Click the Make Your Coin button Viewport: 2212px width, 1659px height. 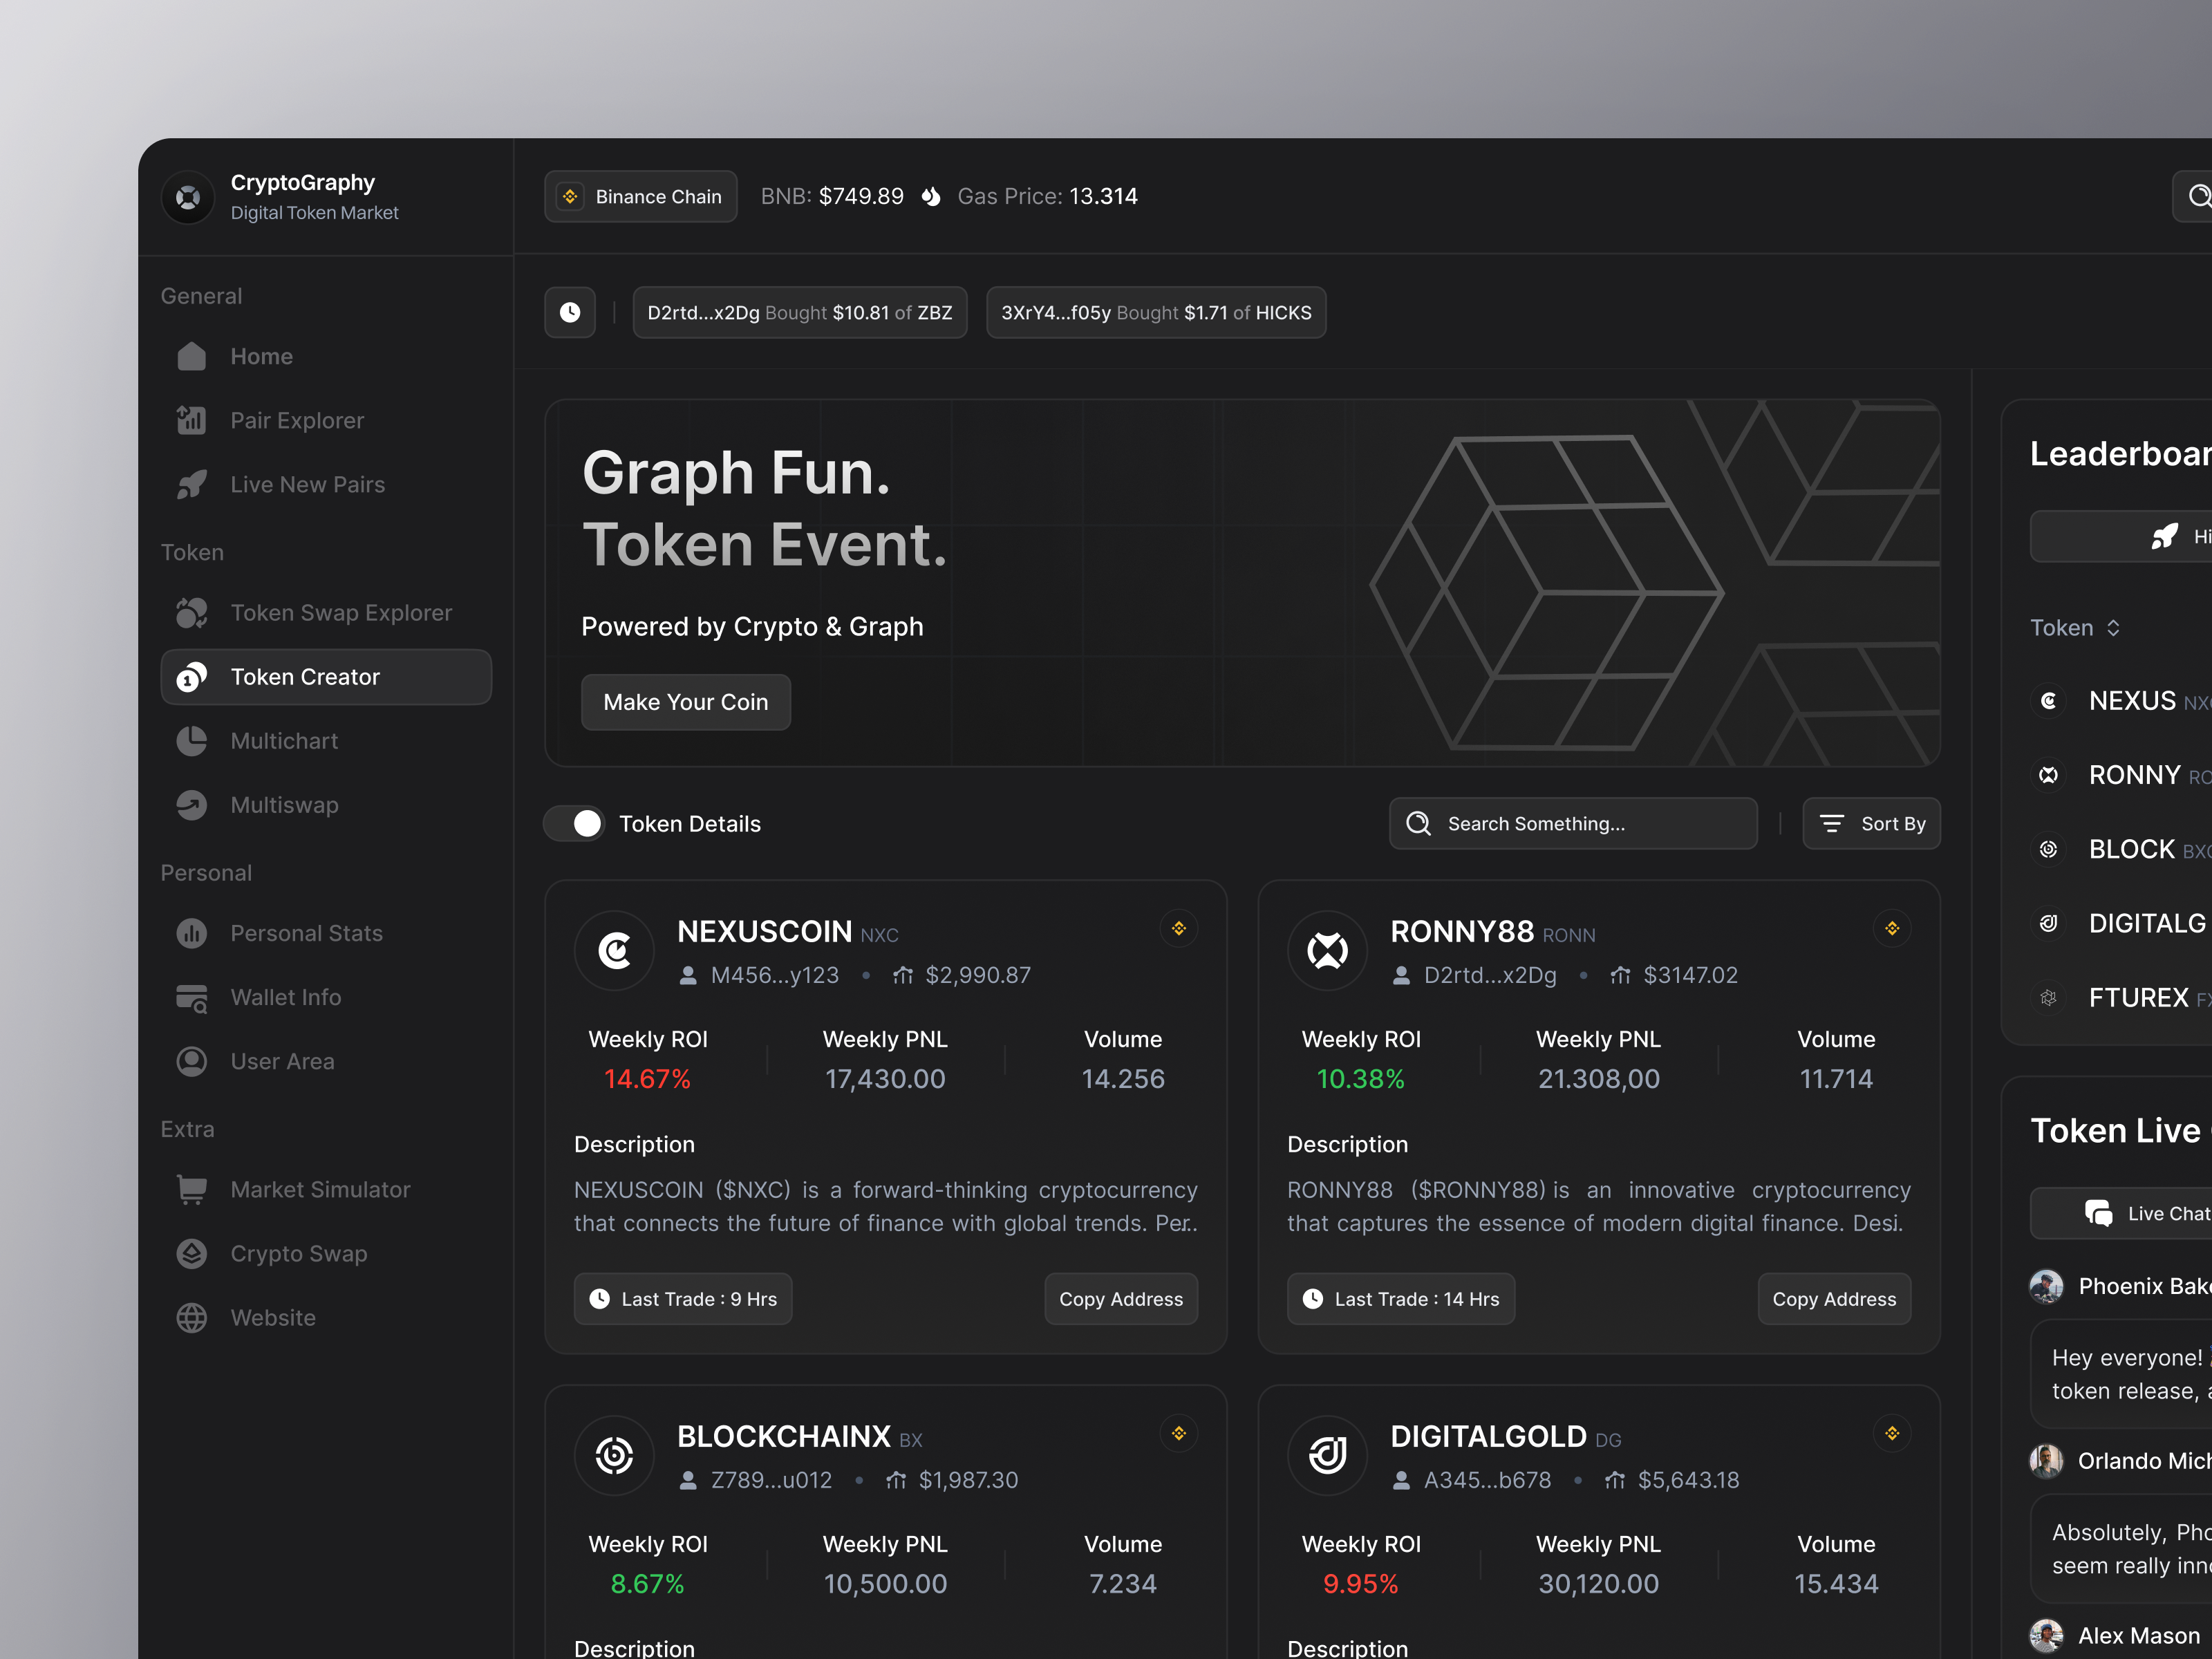point(685,701)
